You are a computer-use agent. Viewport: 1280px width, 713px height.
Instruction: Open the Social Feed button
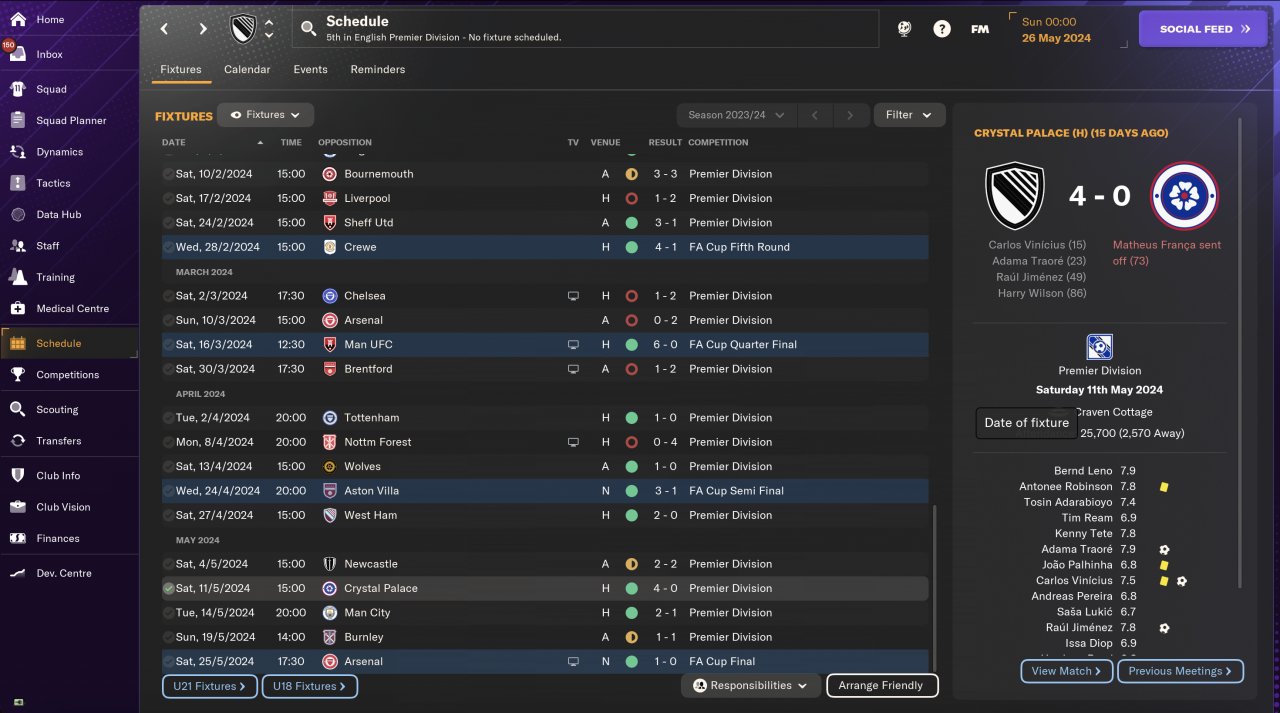tap(1202, 29)
